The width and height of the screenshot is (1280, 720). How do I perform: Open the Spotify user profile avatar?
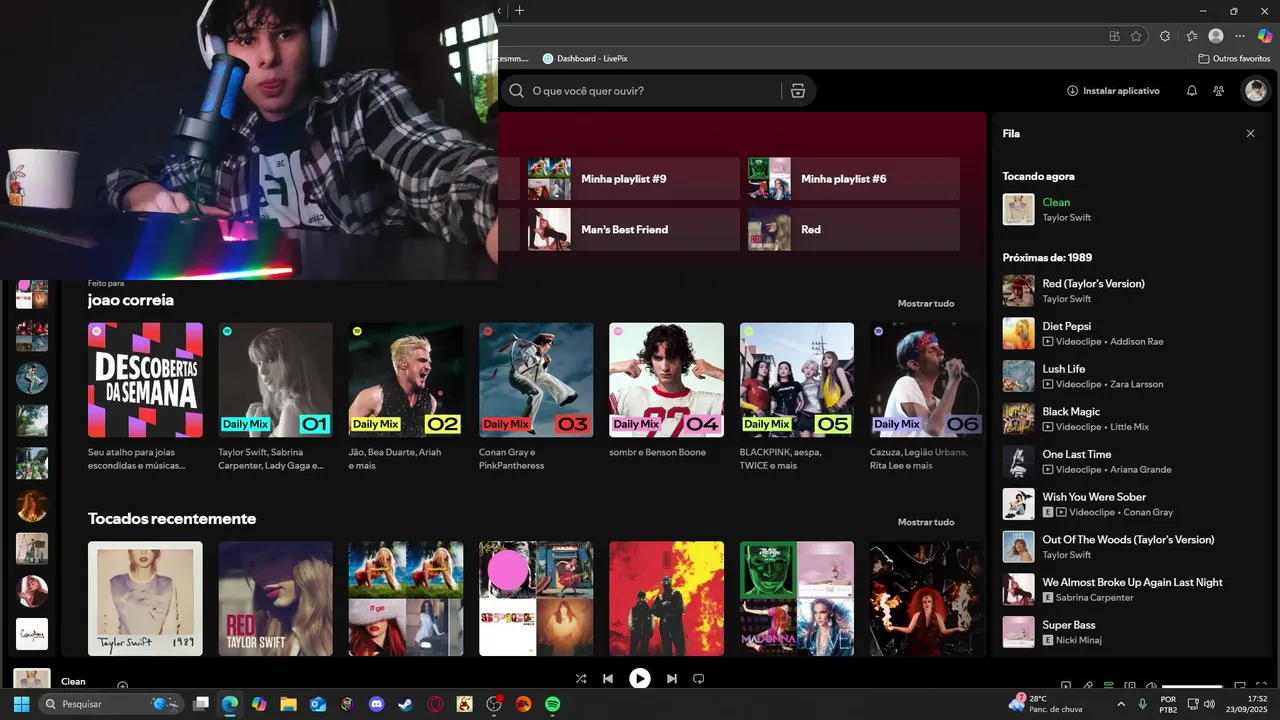tap(1255, 91)
